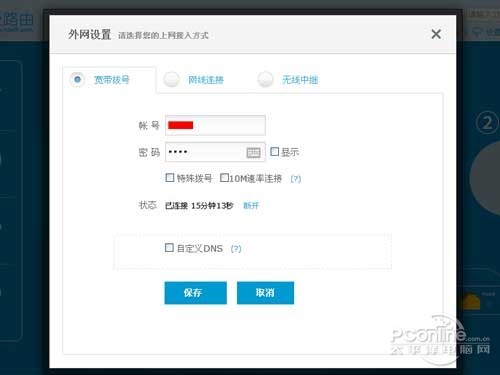
Task: Click the 帐号 account input field
Action: point(215,125)
